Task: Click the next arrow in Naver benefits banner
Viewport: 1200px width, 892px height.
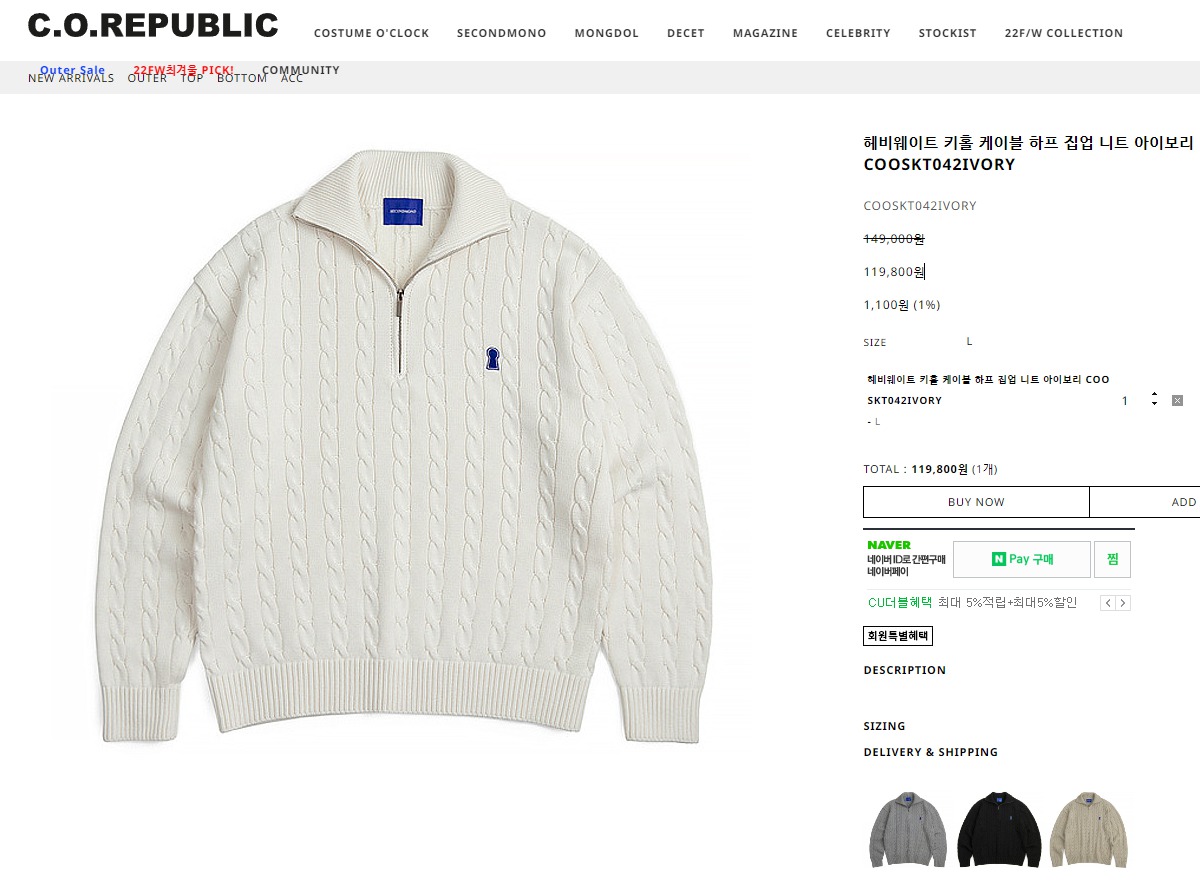Action: coord(1123,603)
